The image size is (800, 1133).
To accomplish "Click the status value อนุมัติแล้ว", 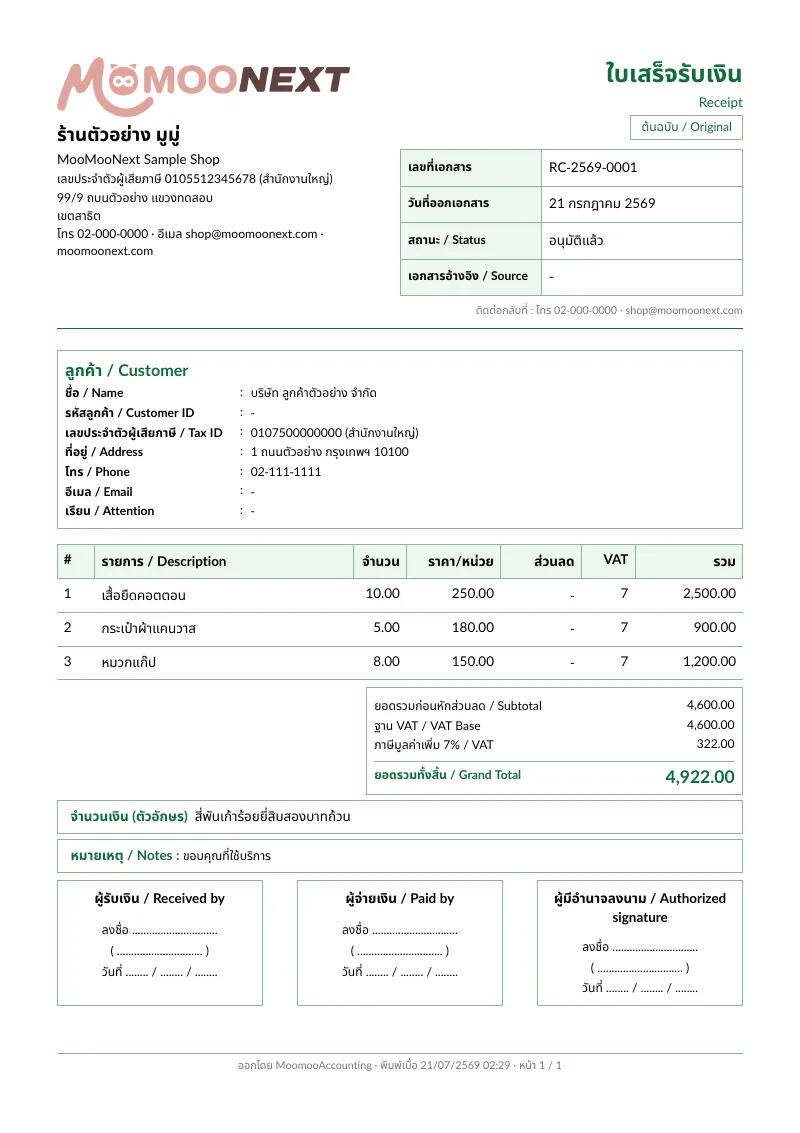I will (576, 240).
